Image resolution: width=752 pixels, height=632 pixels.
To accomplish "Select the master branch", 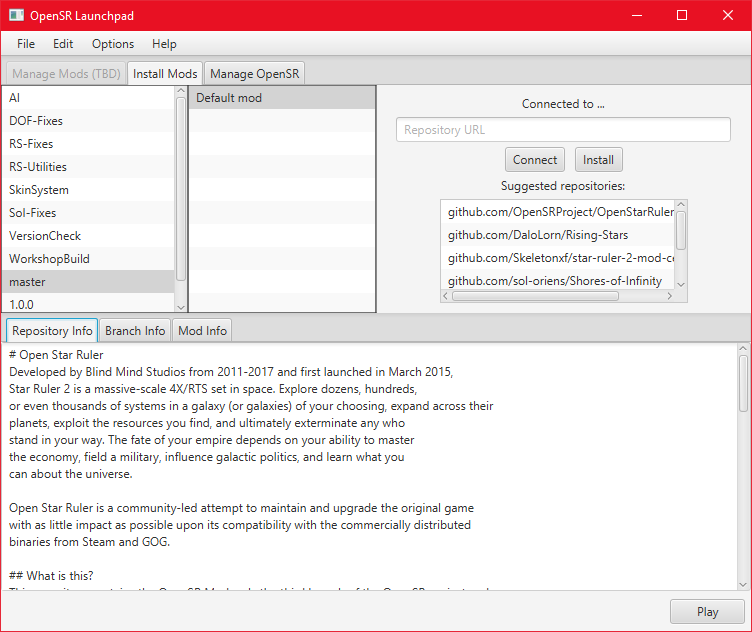I will tap(88, 282).
